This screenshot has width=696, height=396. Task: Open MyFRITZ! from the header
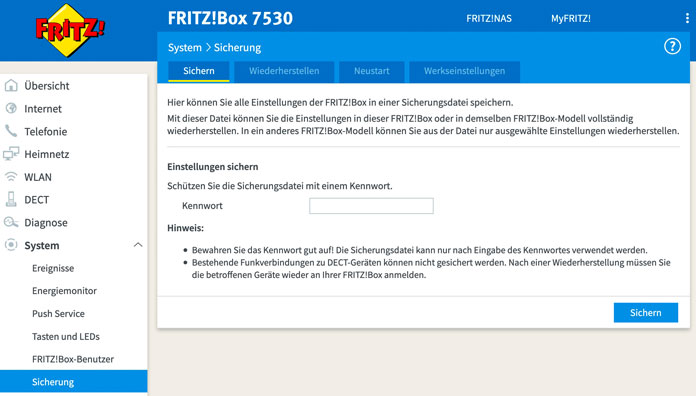point(571,19)
